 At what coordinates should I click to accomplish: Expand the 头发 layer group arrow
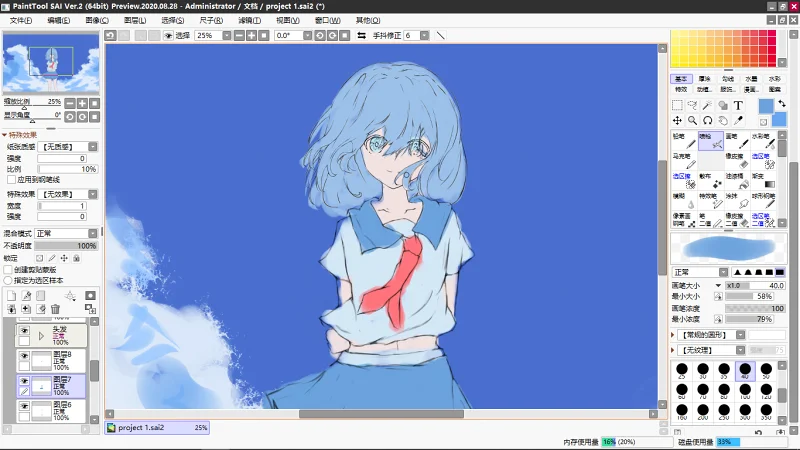(x=41, y=336)
